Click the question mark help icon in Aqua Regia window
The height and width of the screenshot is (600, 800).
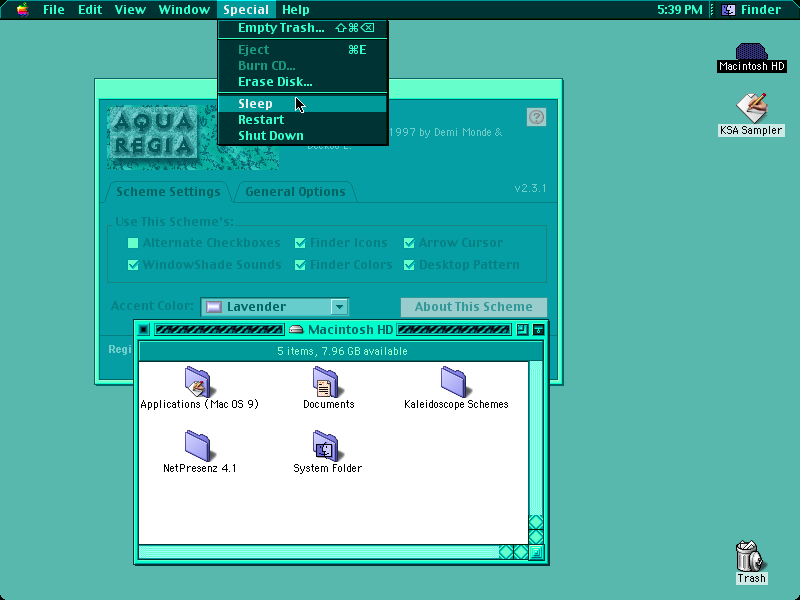(x=536, y=117)
